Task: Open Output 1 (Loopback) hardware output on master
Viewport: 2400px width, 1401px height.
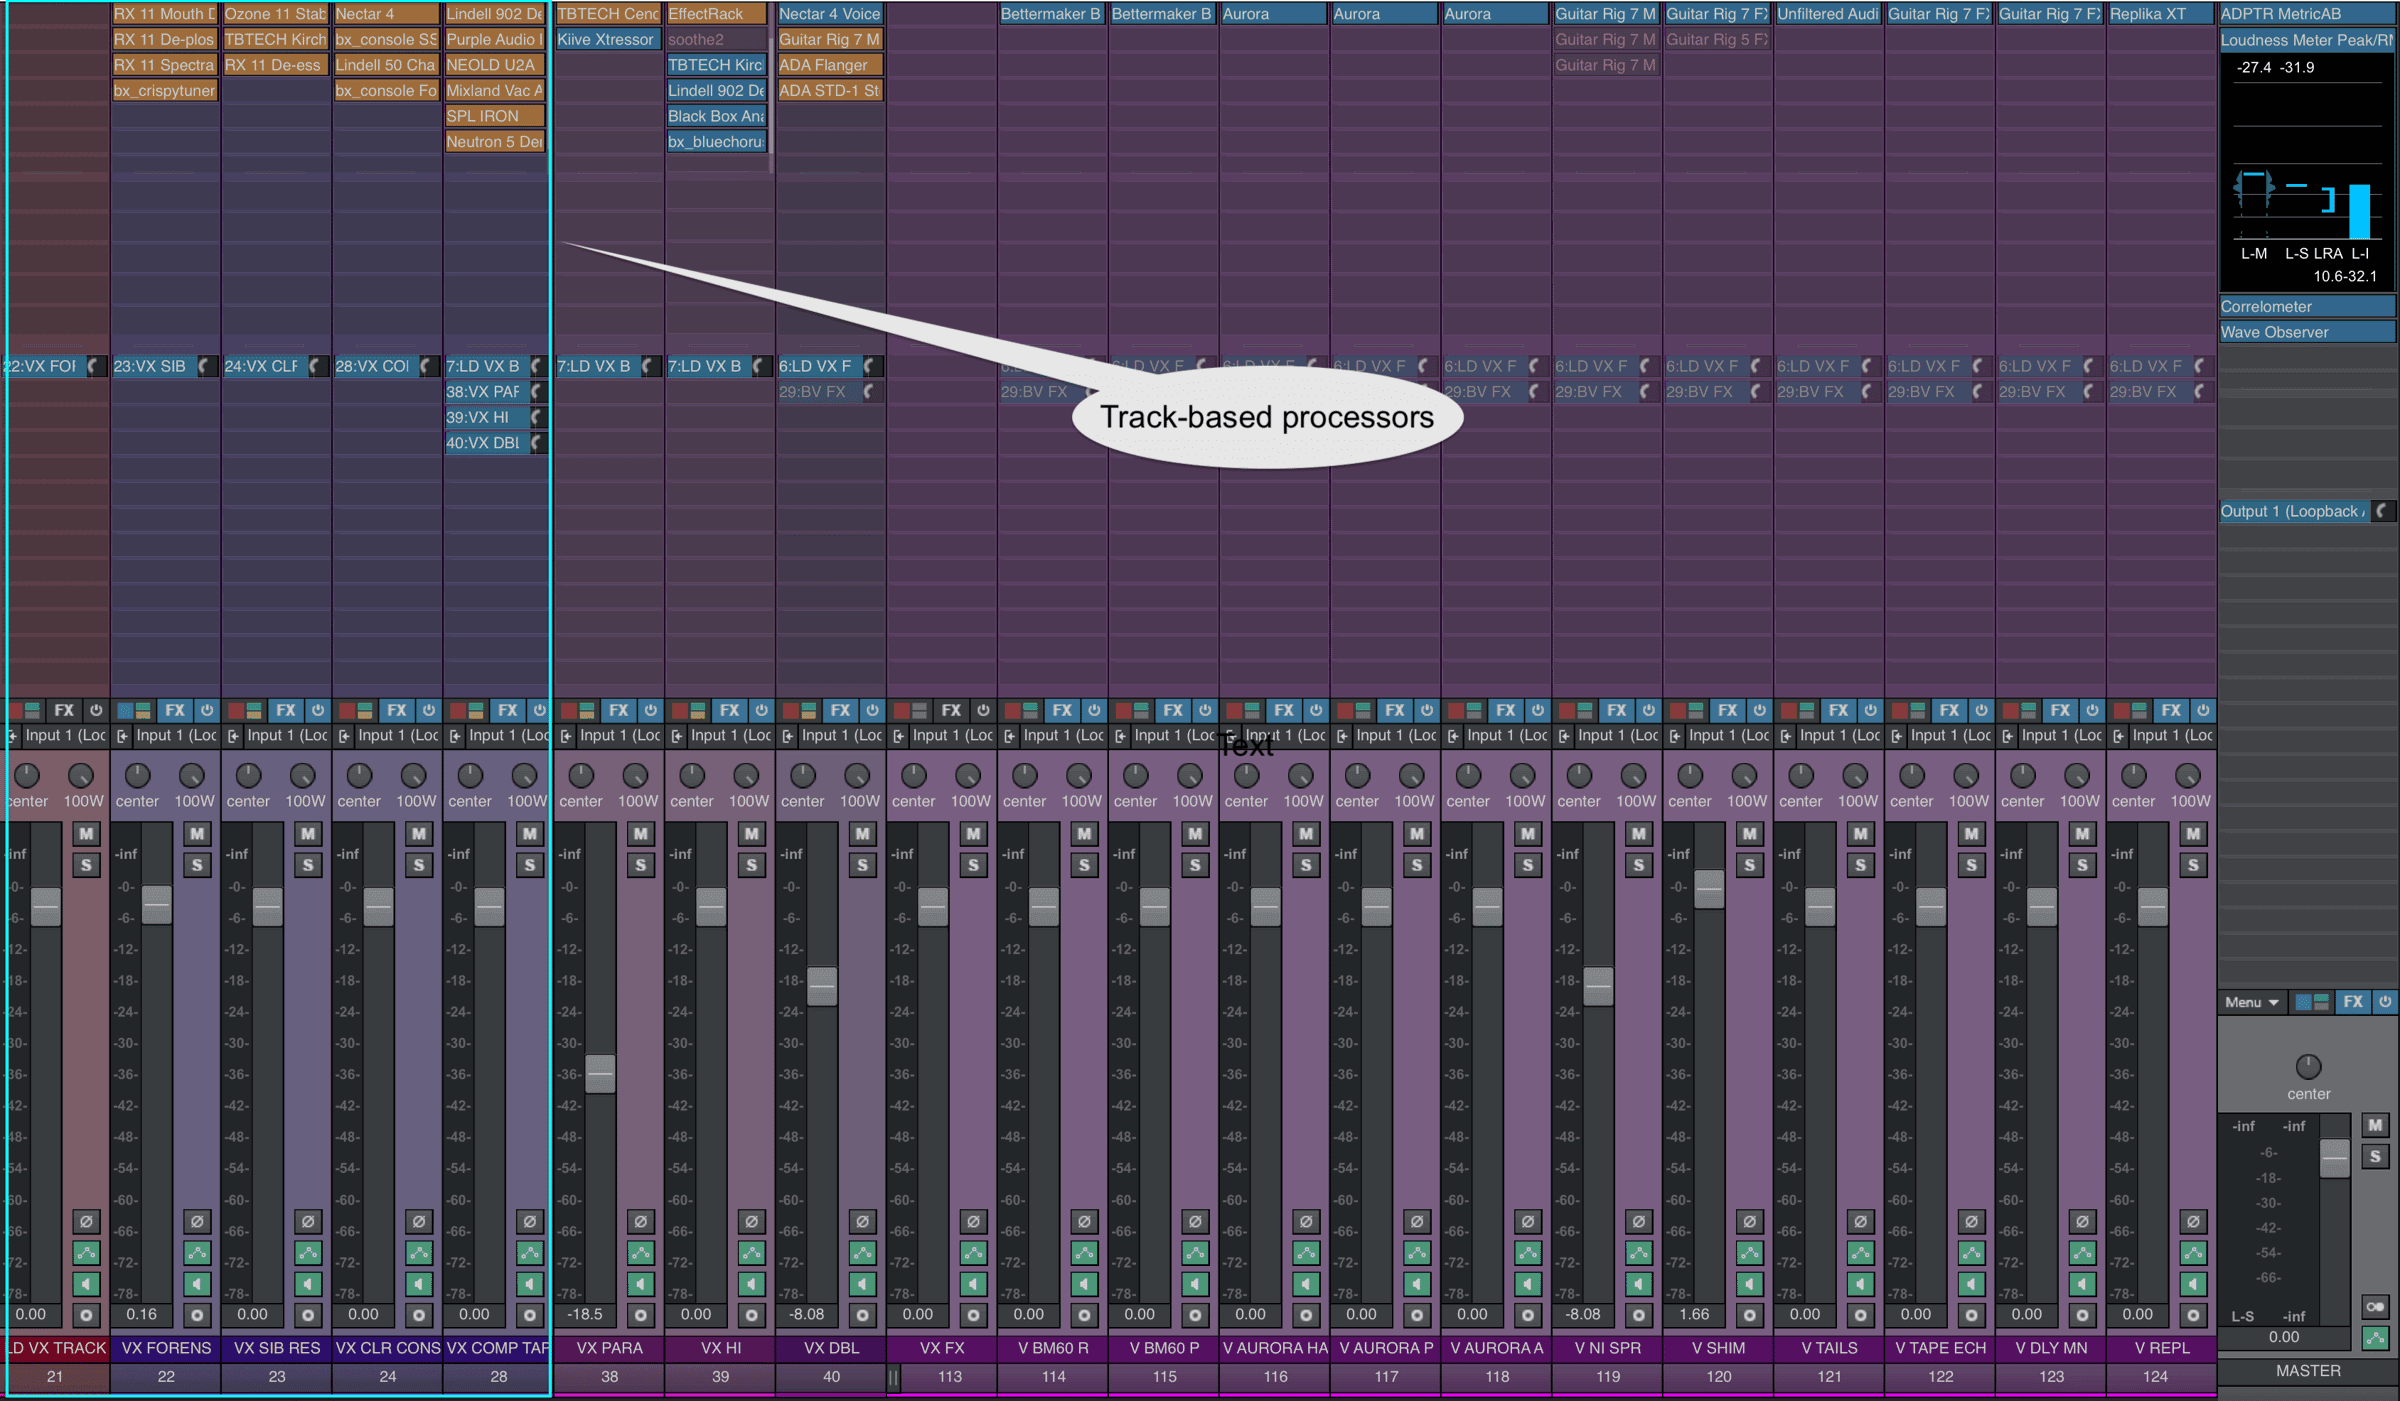Action: click(x=2293, y=511)
